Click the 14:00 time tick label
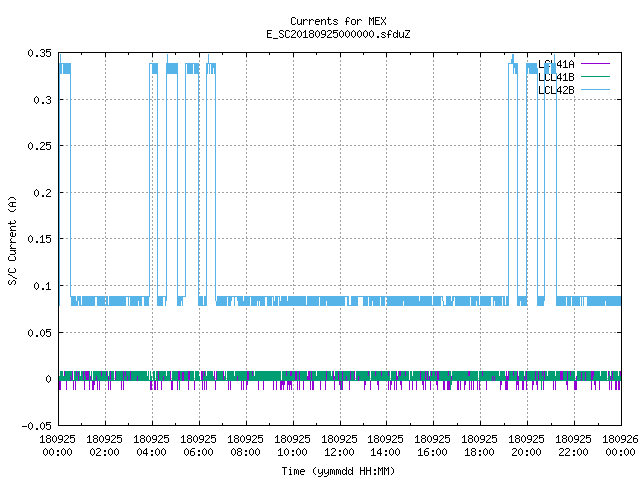Image resolution: width=640 pixels, height=480 pixels. click(385, 452)
